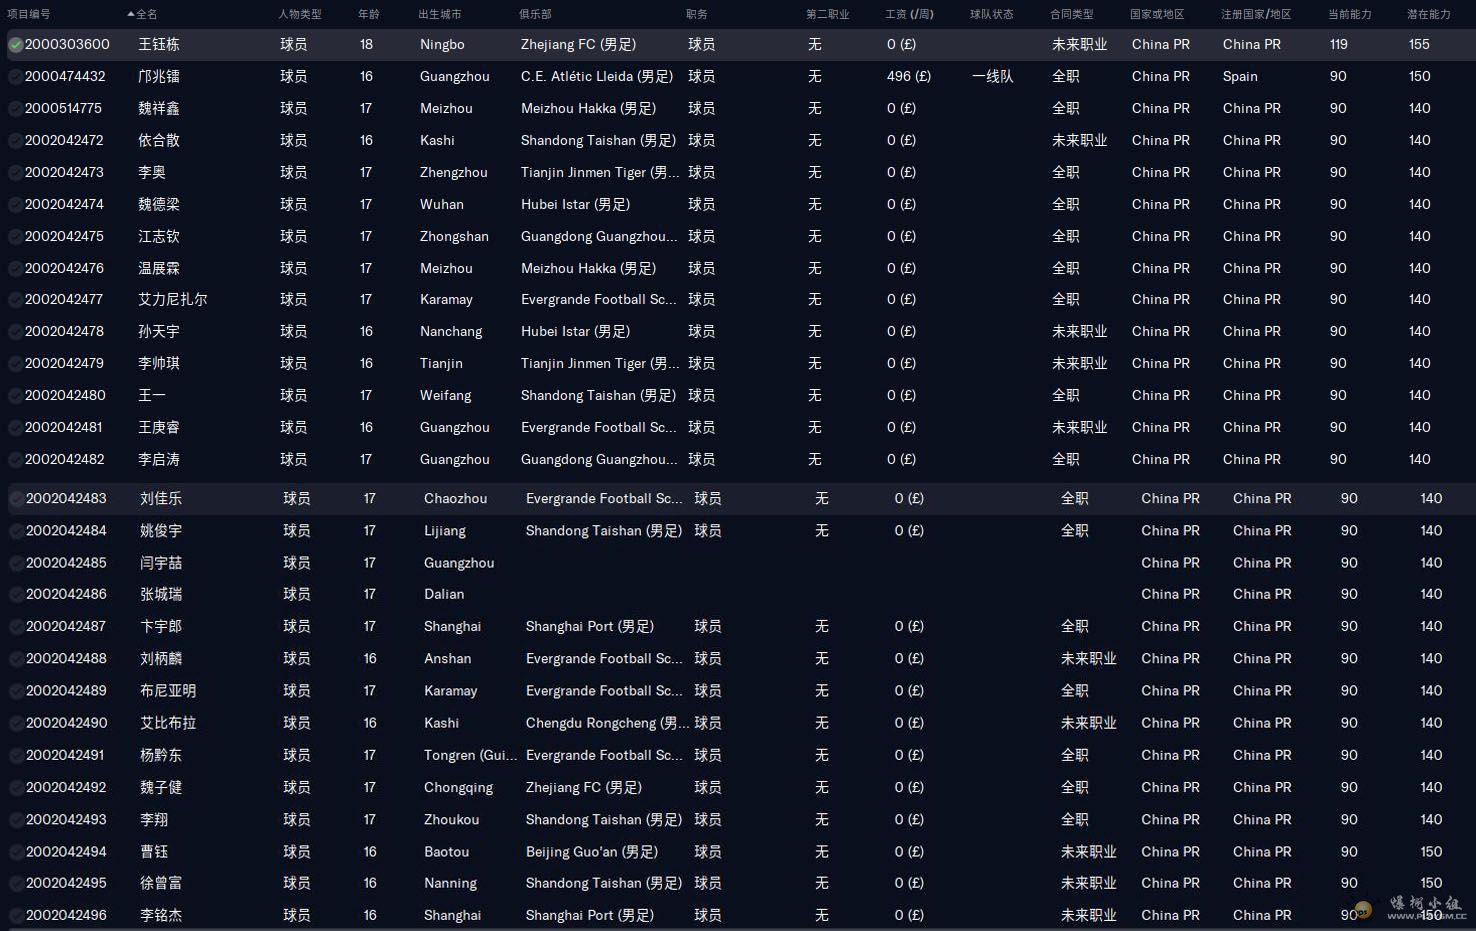Tick the selection circle for 邝兆镭
The height and width of the screenshot is (931, 1476).
click(x=15, y=77)
